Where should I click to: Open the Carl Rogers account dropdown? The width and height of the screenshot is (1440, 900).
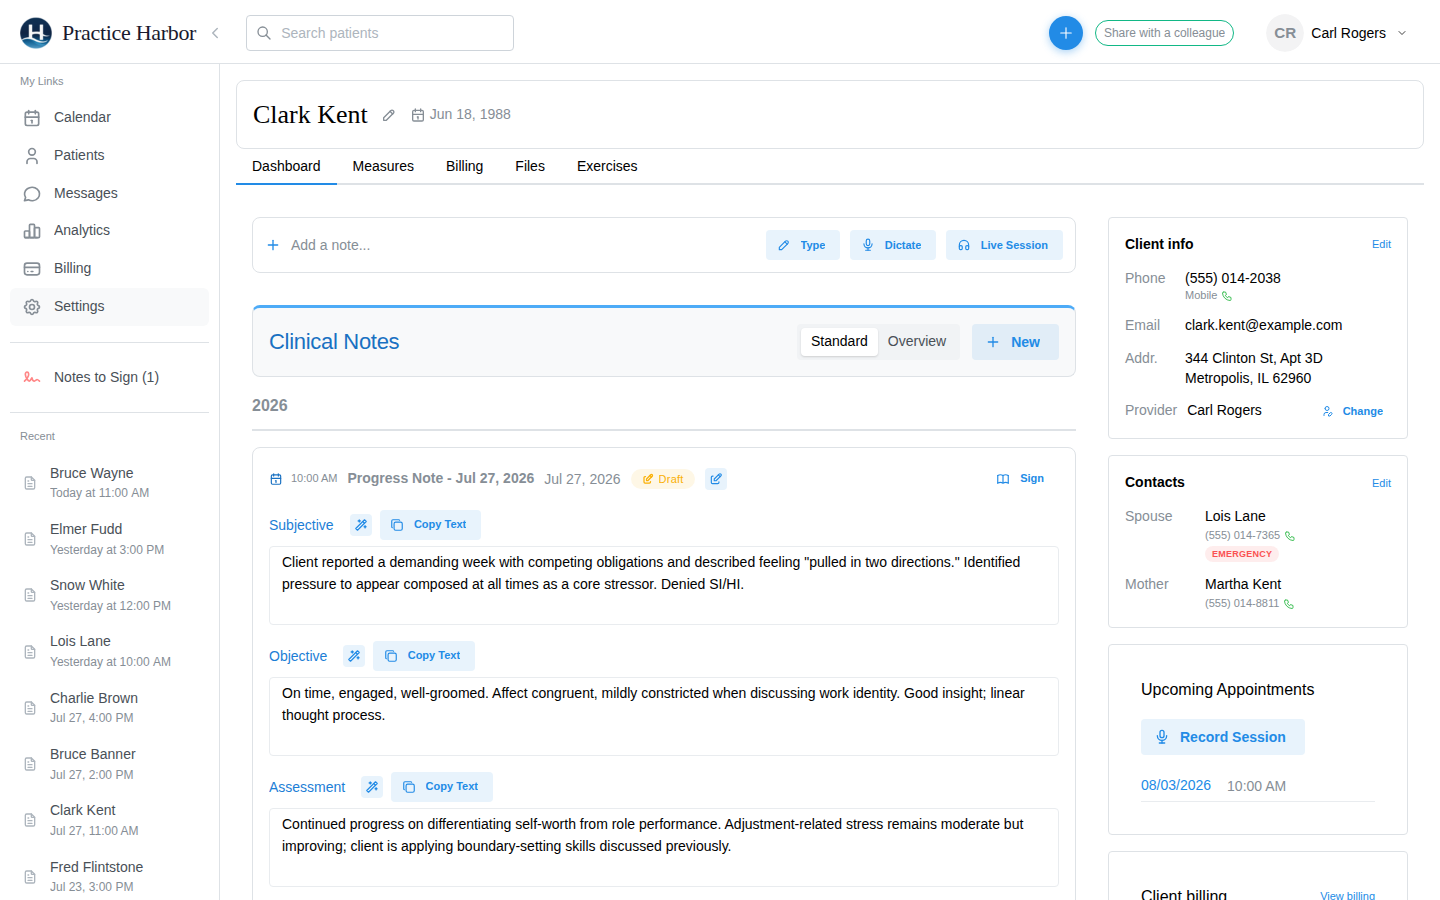click(x=1338, y=33)
